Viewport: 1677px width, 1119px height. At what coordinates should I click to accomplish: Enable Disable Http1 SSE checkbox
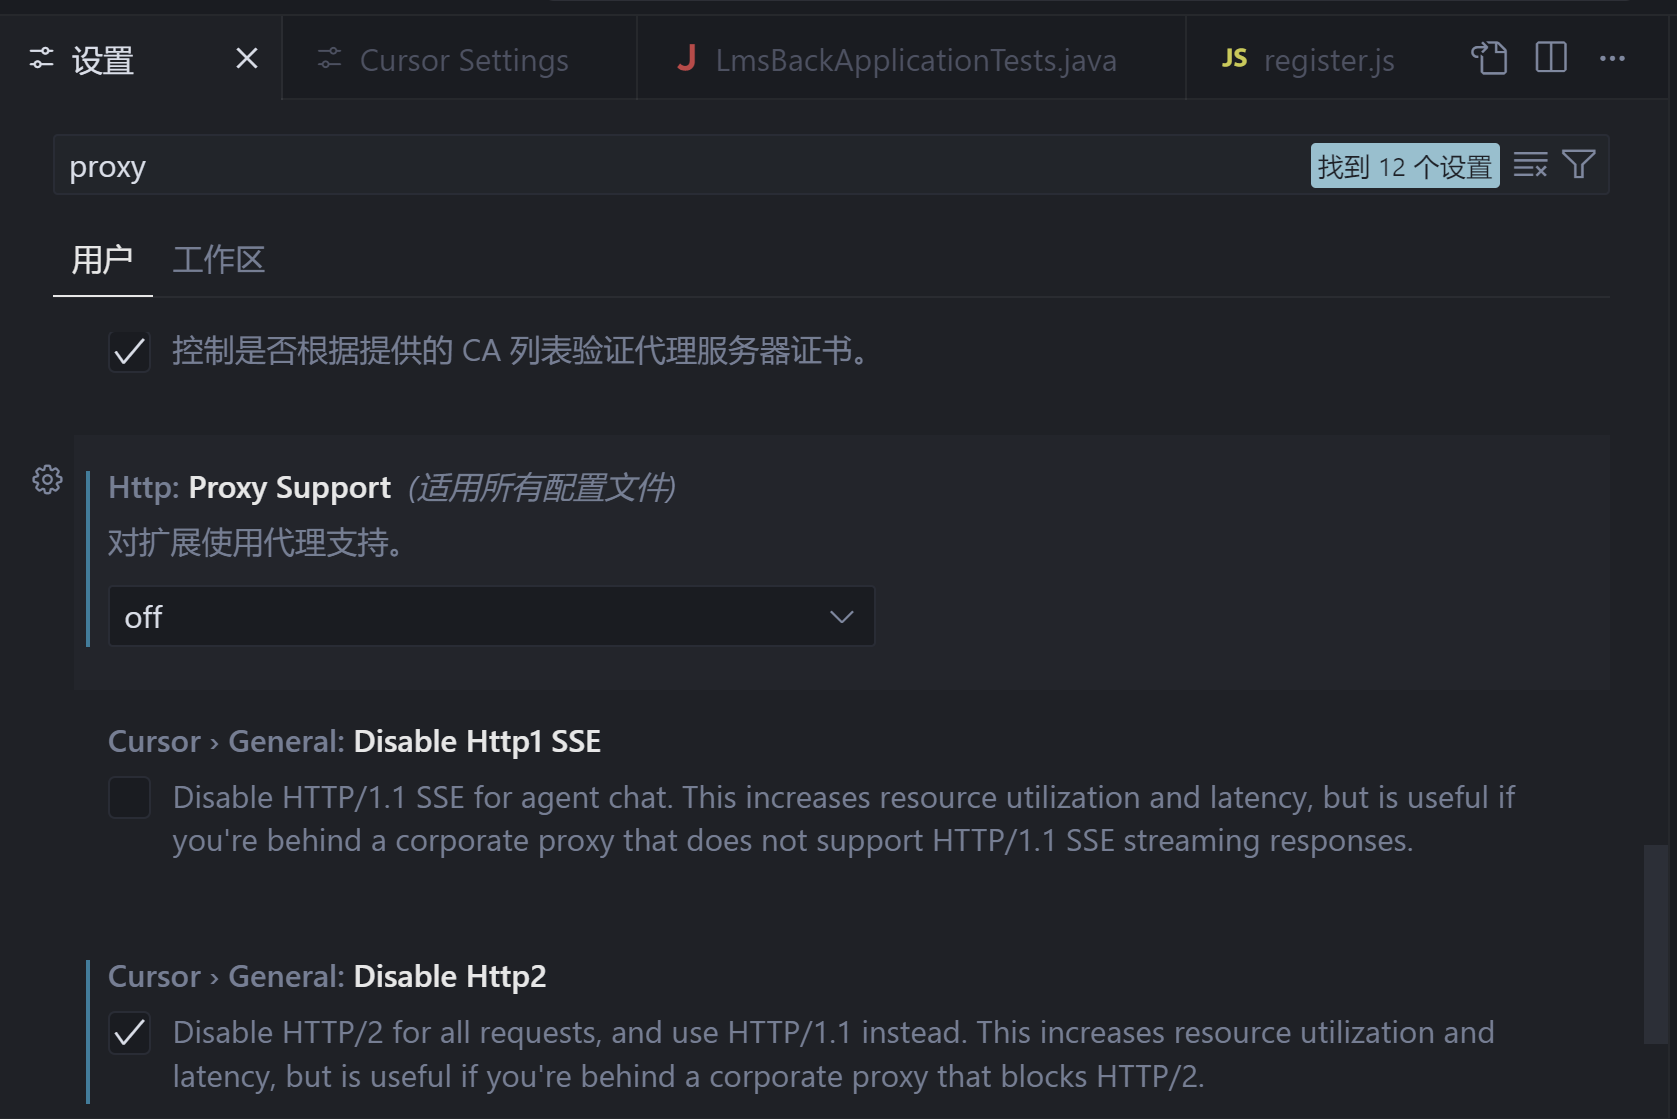(x=129, y=797)
